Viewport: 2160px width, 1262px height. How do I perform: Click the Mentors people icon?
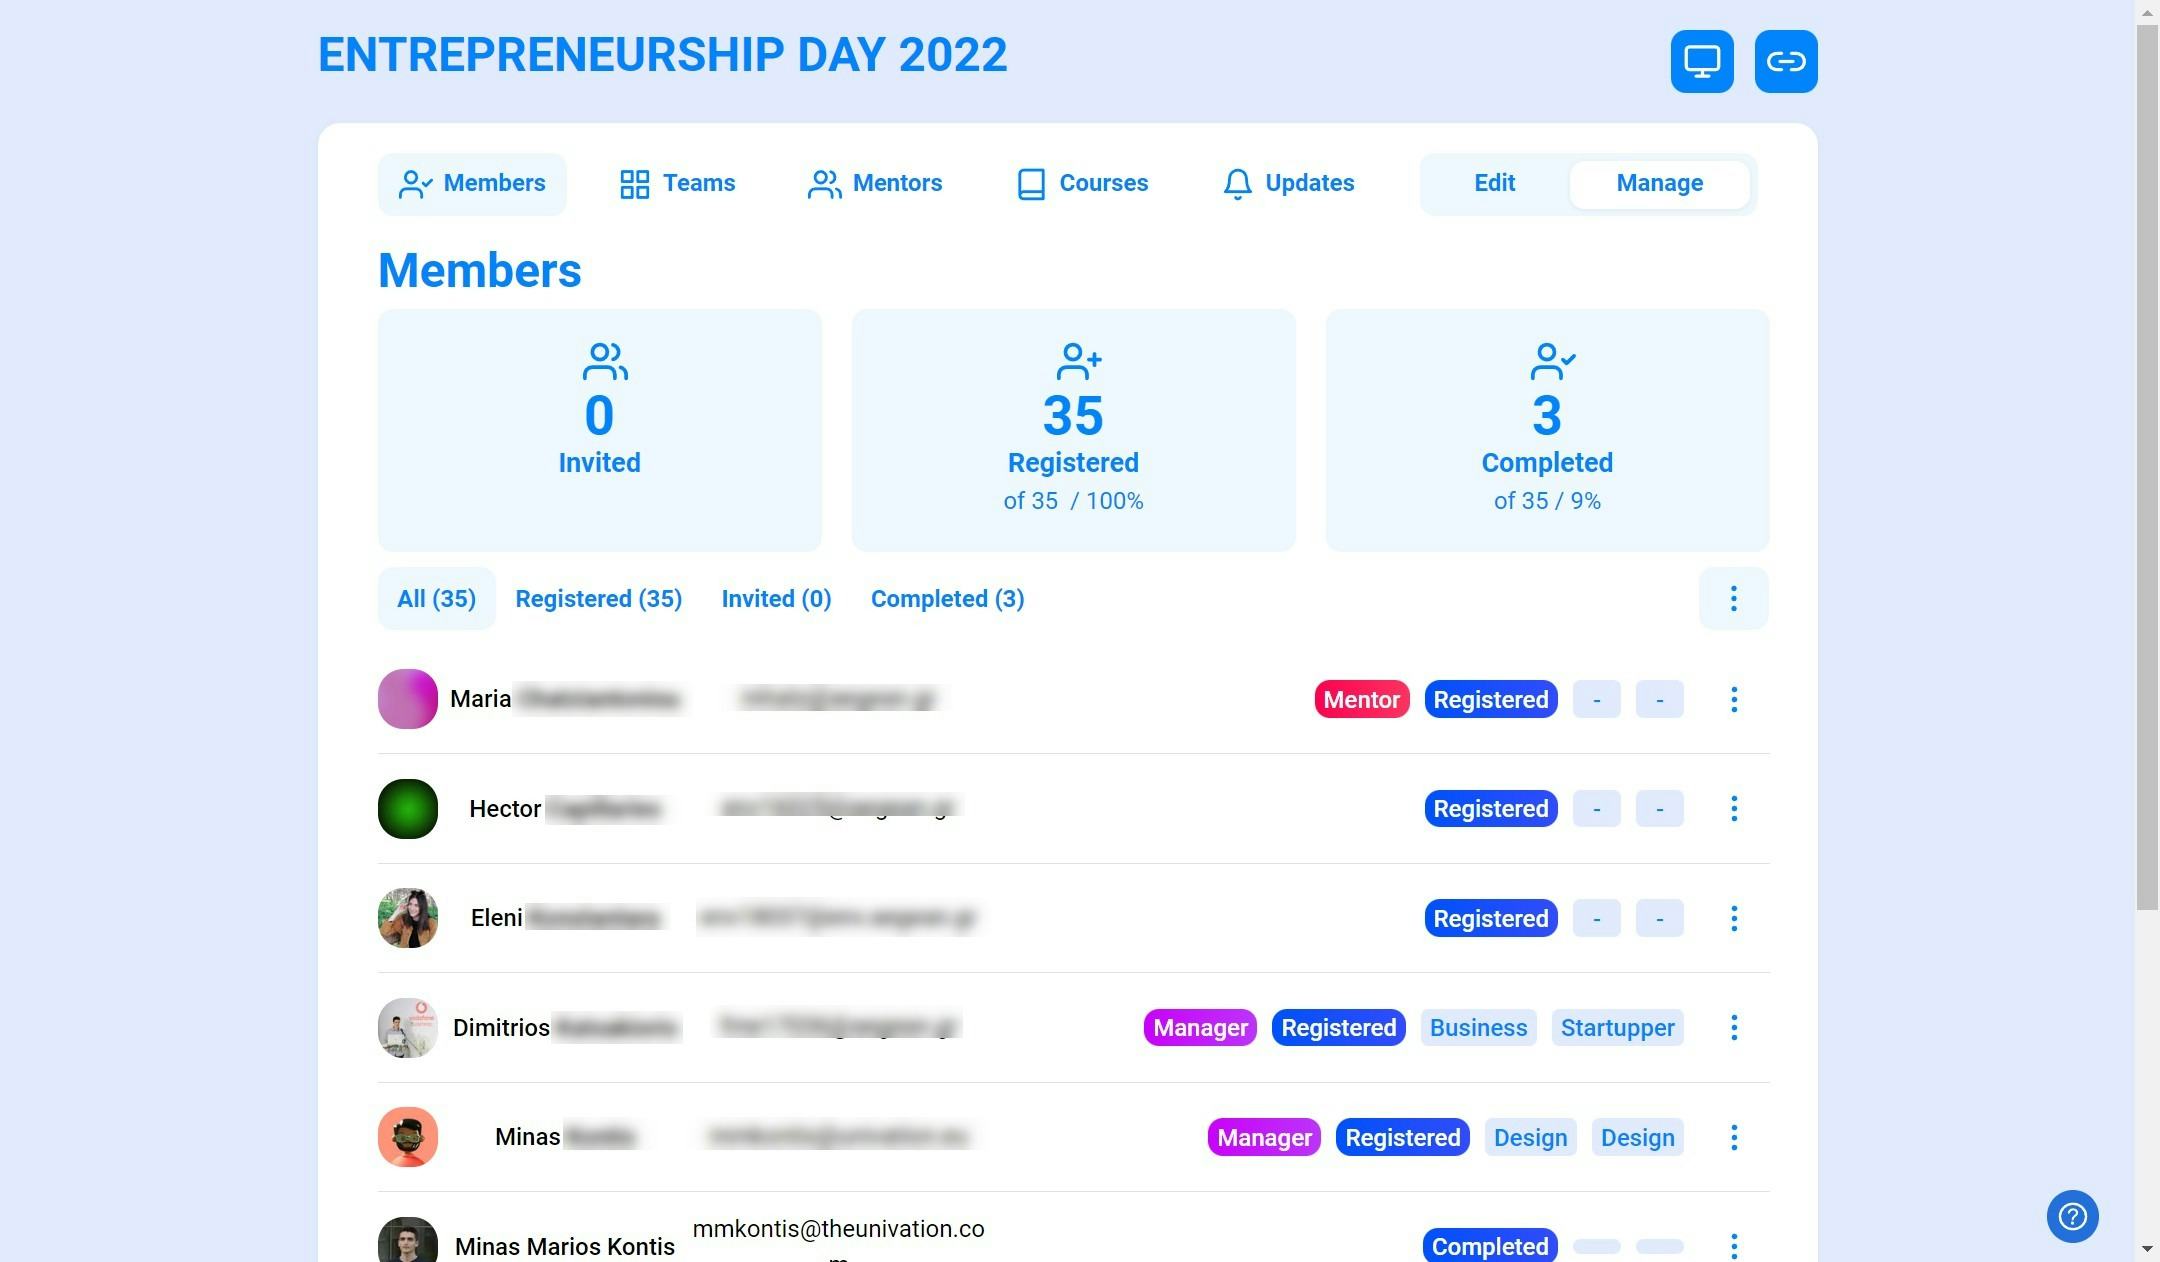click(823, 184)
